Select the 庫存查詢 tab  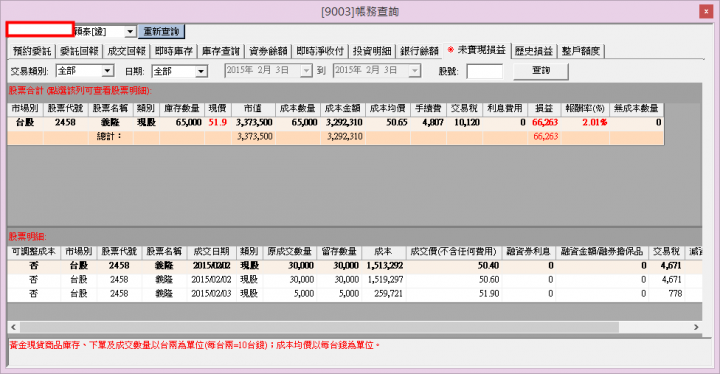221,51
